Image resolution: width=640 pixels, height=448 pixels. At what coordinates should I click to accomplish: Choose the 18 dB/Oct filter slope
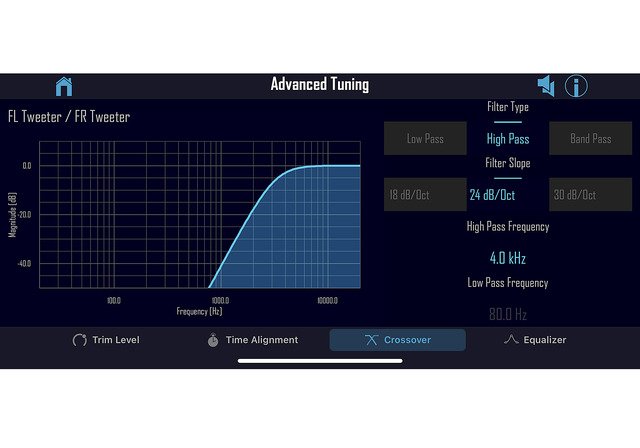[x=425, y=195]
